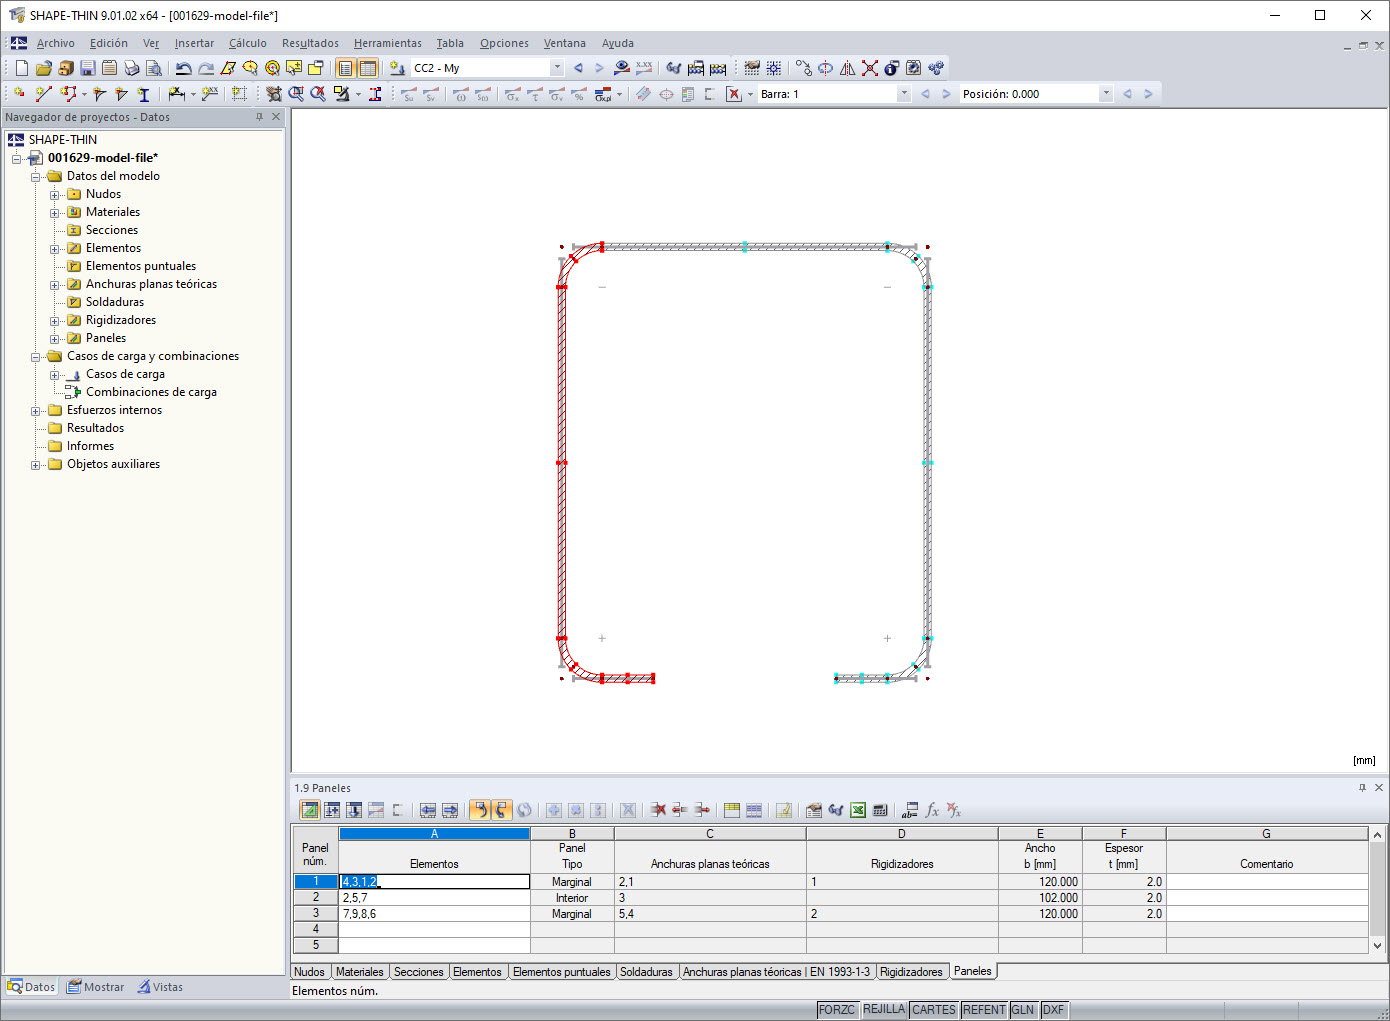This screenshot has width=1390, height=1021.
Task: Open the Posición: 0.000 dropdown
Action: (x=1106, y=94)
